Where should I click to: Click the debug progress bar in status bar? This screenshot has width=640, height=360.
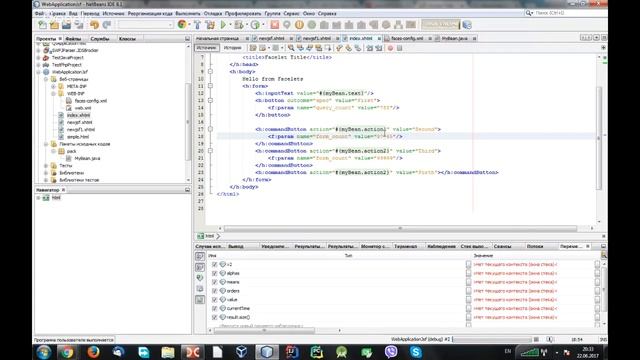point(492,340)
